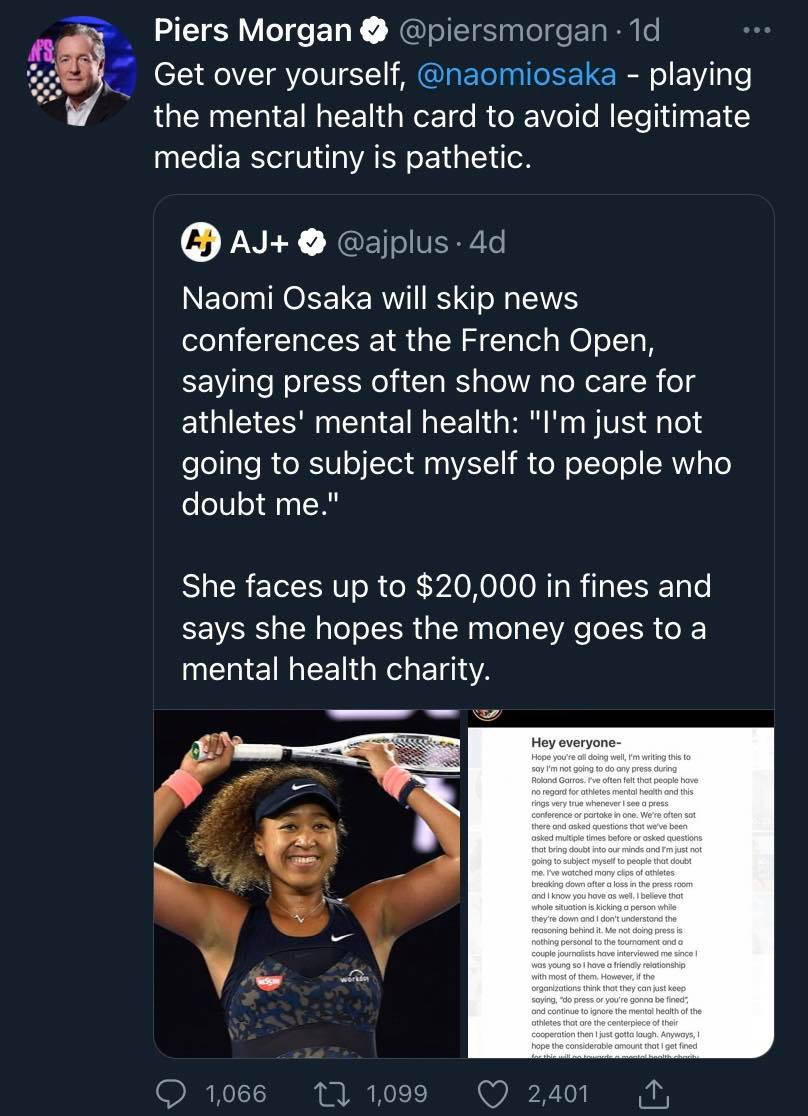Click the Piers Morgan display name
The image size is (808, 1116).
pyautogui.click(x=253, y=31)
